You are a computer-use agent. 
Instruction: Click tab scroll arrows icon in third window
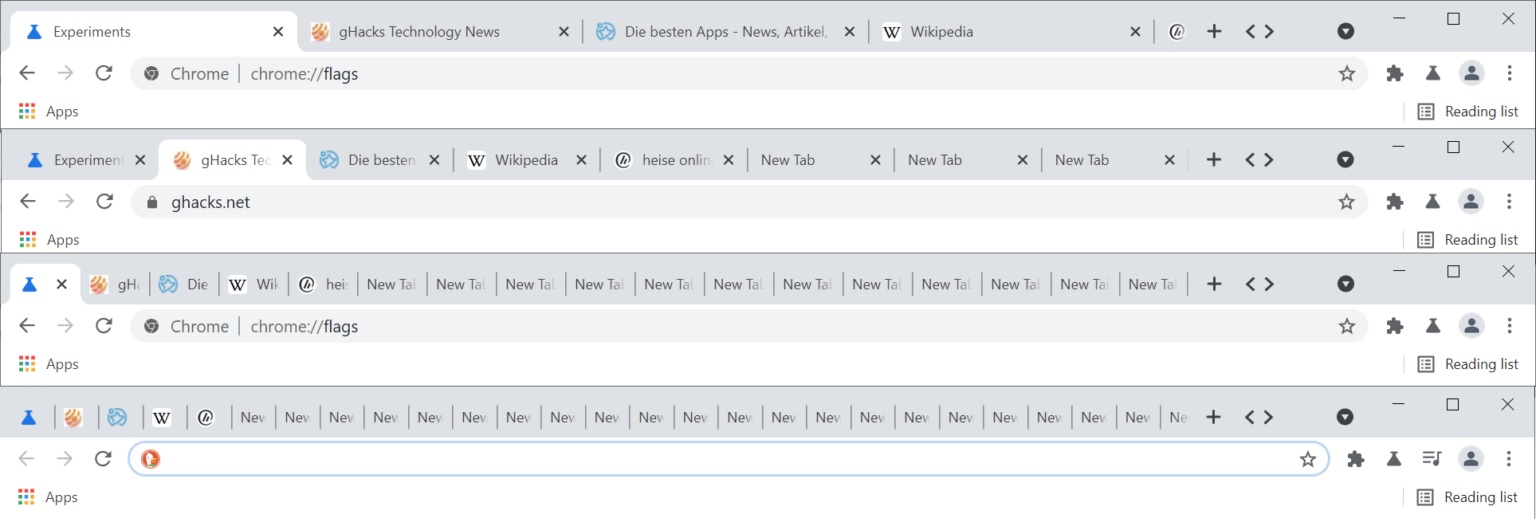point(1259,283)
